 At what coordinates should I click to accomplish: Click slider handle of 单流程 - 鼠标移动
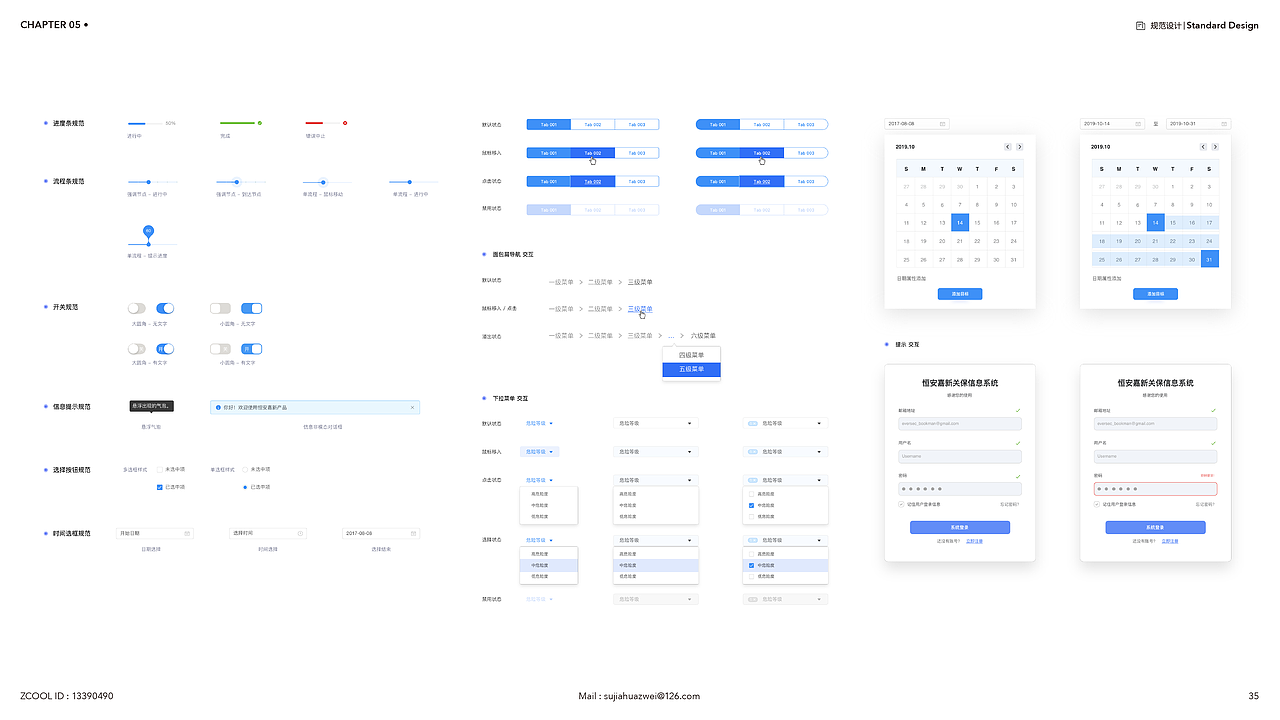322,182
